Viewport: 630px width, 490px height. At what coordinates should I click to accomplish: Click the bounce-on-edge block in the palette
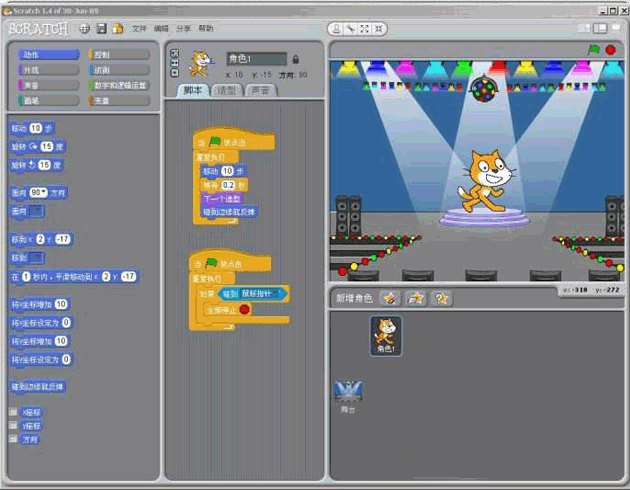coord(37,386)
